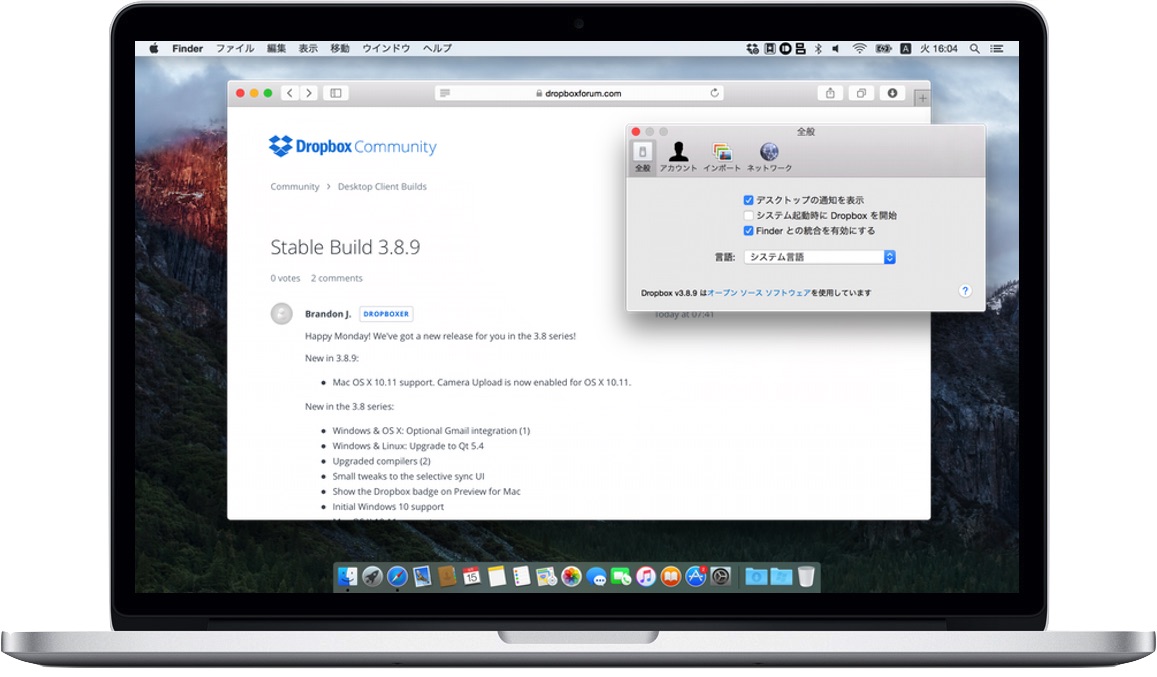Click the Bluetooth status icon
The image size is (1157, 677).
[818, 49]
